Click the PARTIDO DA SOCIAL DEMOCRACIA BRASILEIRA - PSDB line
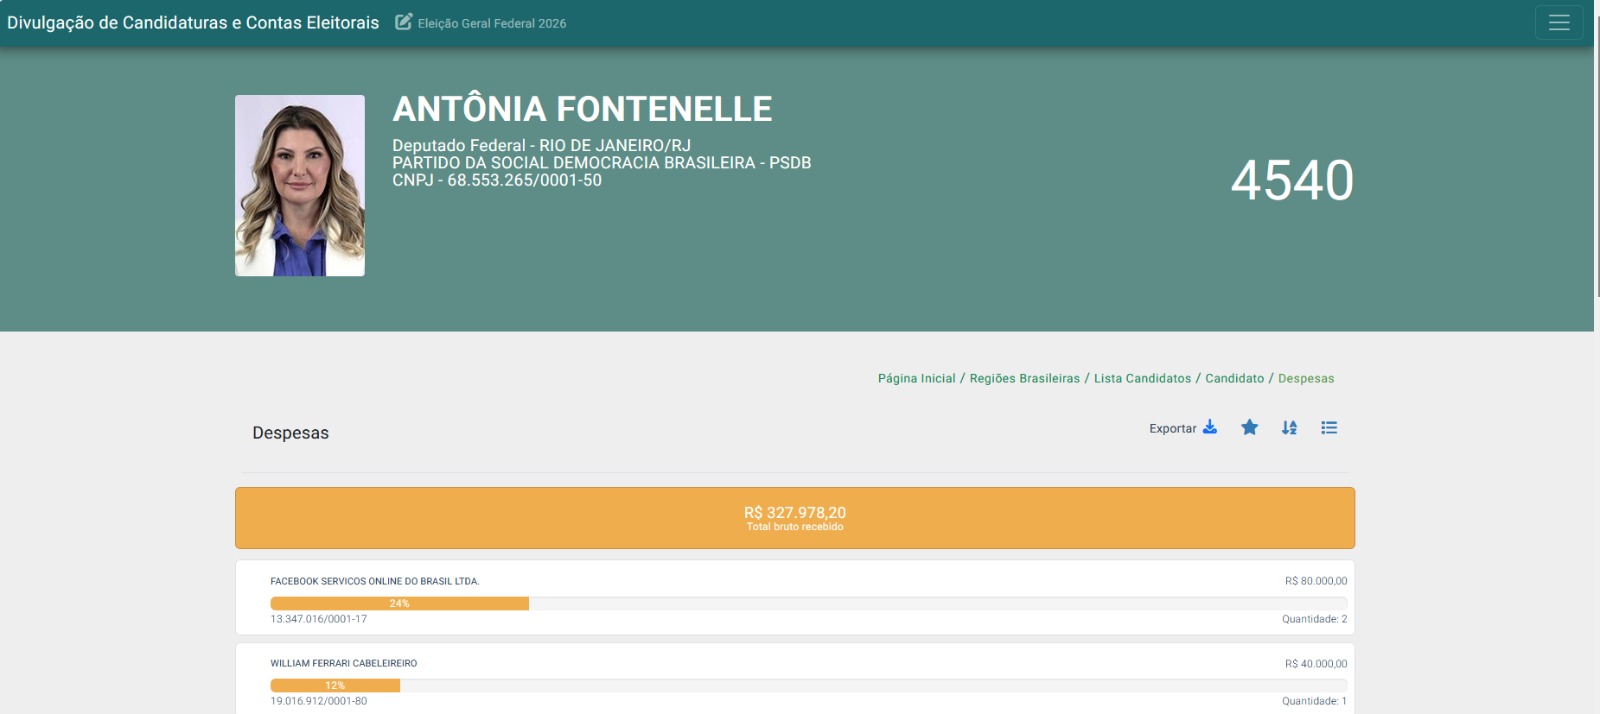Screen dimensions: 1600x714 (601, 162)
